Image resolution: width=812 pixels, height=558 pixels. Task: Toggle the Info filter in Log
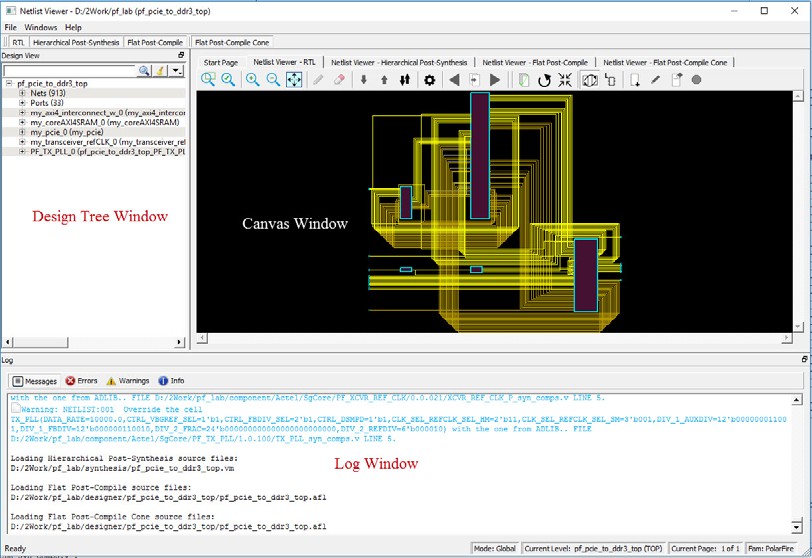(171, 381)
